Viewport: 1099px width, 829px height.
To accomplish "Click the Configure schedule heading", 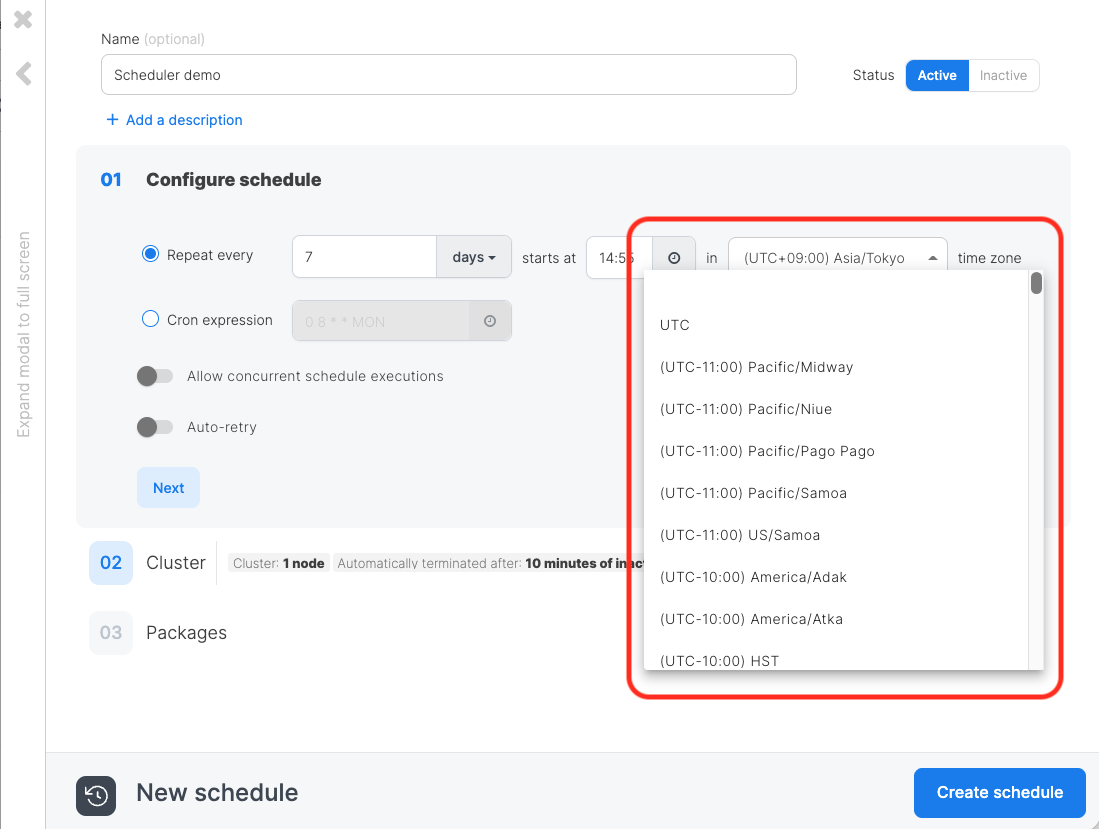I will click(233, 179).
